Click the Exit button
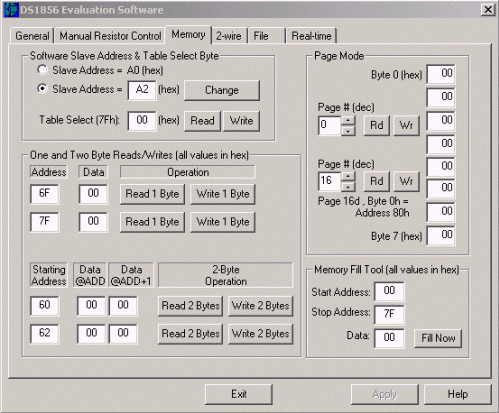The width and height of the screenshot is (499, 413). [239, 394]
